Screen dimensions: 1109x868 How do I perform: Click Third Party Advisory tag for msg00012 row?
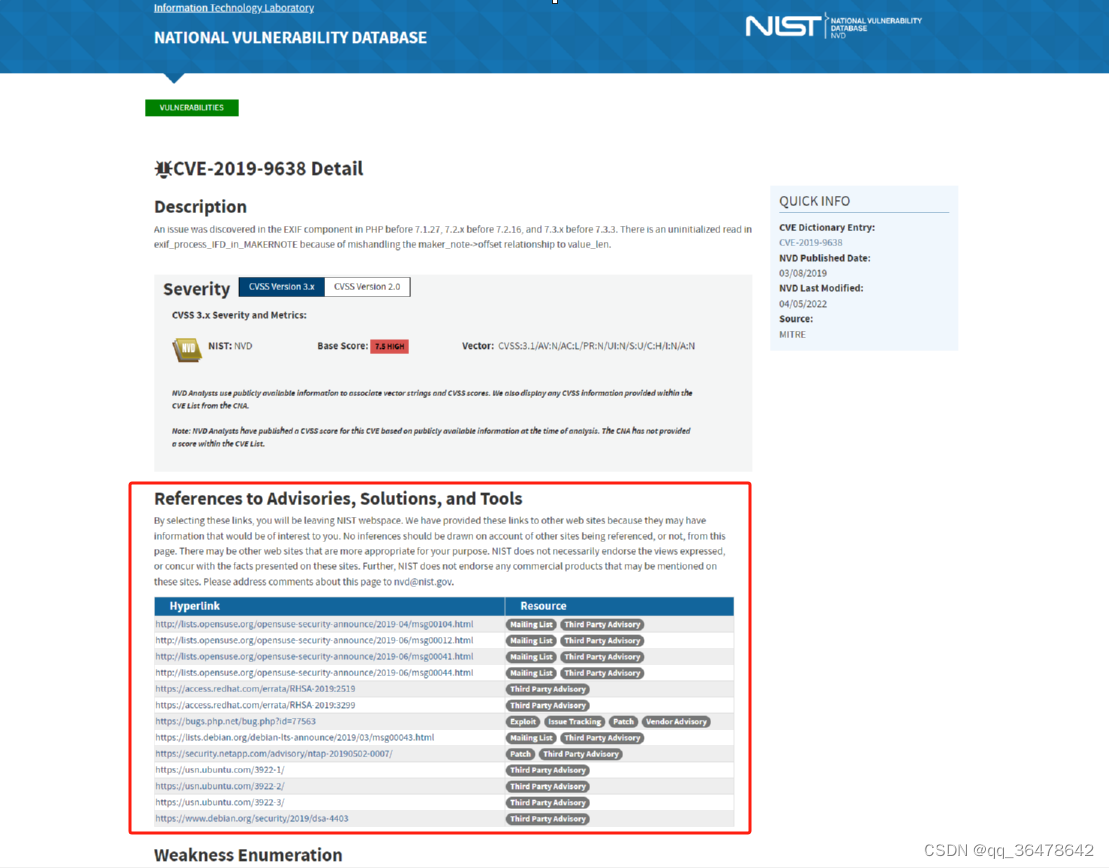click(602, 641)
